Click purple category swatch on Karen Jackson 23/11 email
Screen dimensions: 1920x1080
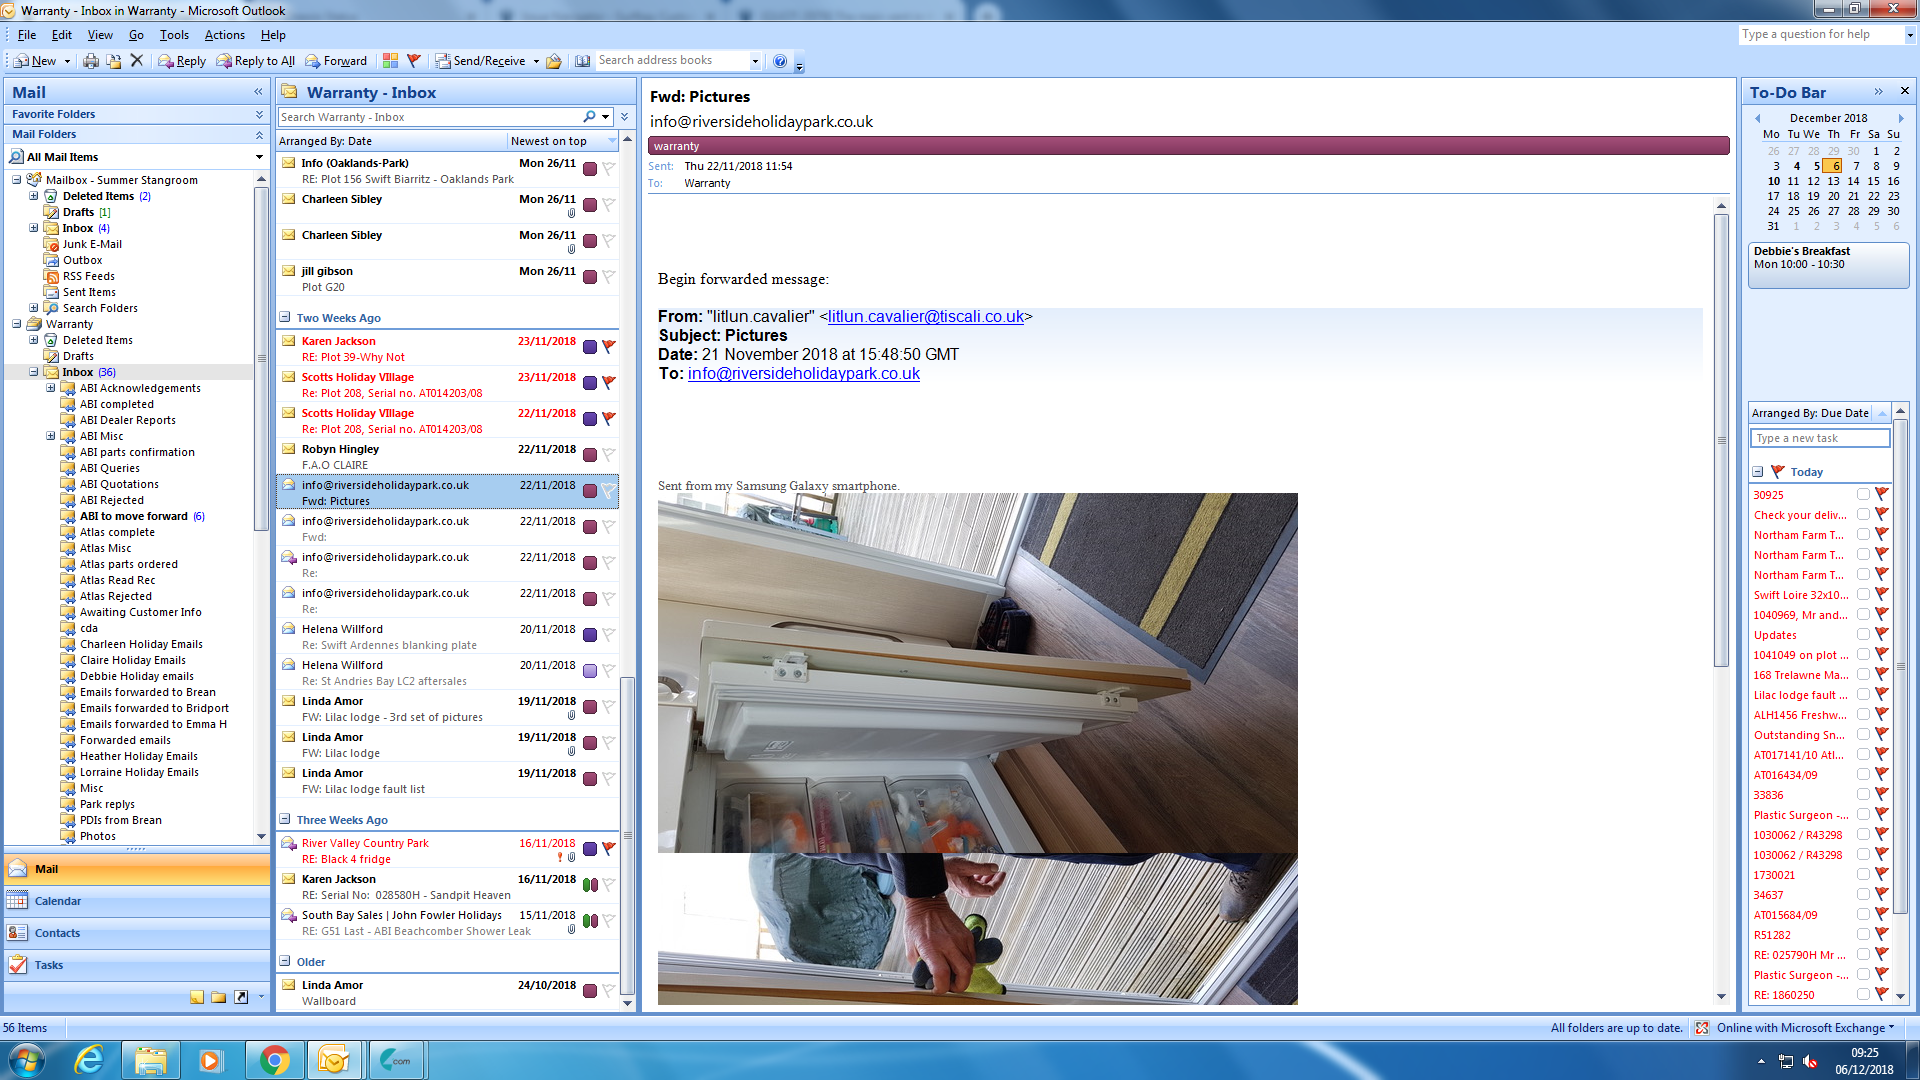(590, 347)
